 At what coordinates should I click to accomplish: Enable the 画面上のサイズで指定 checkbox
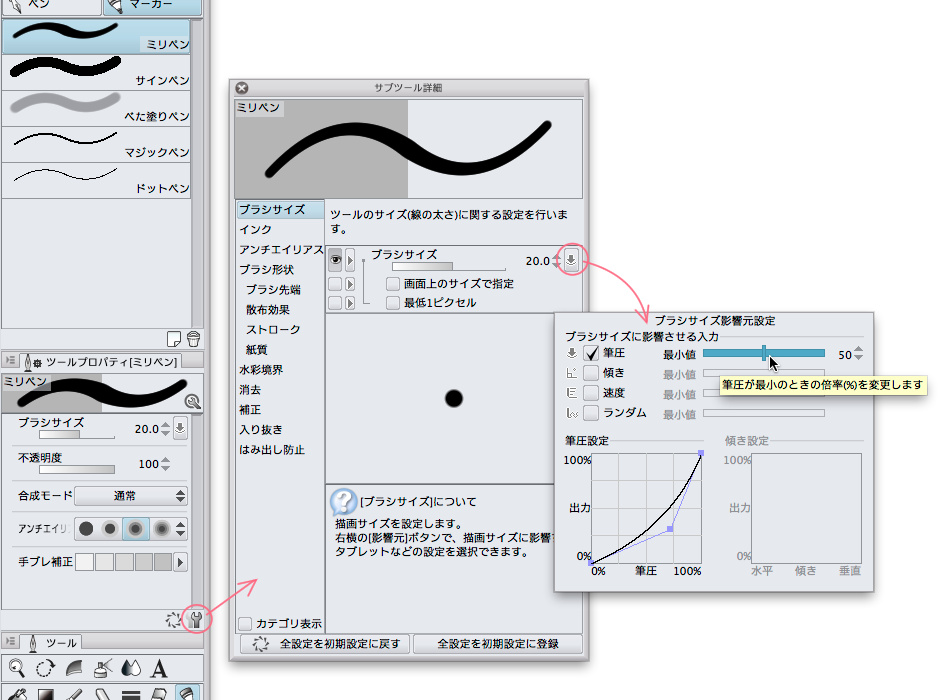coord(393,284)
